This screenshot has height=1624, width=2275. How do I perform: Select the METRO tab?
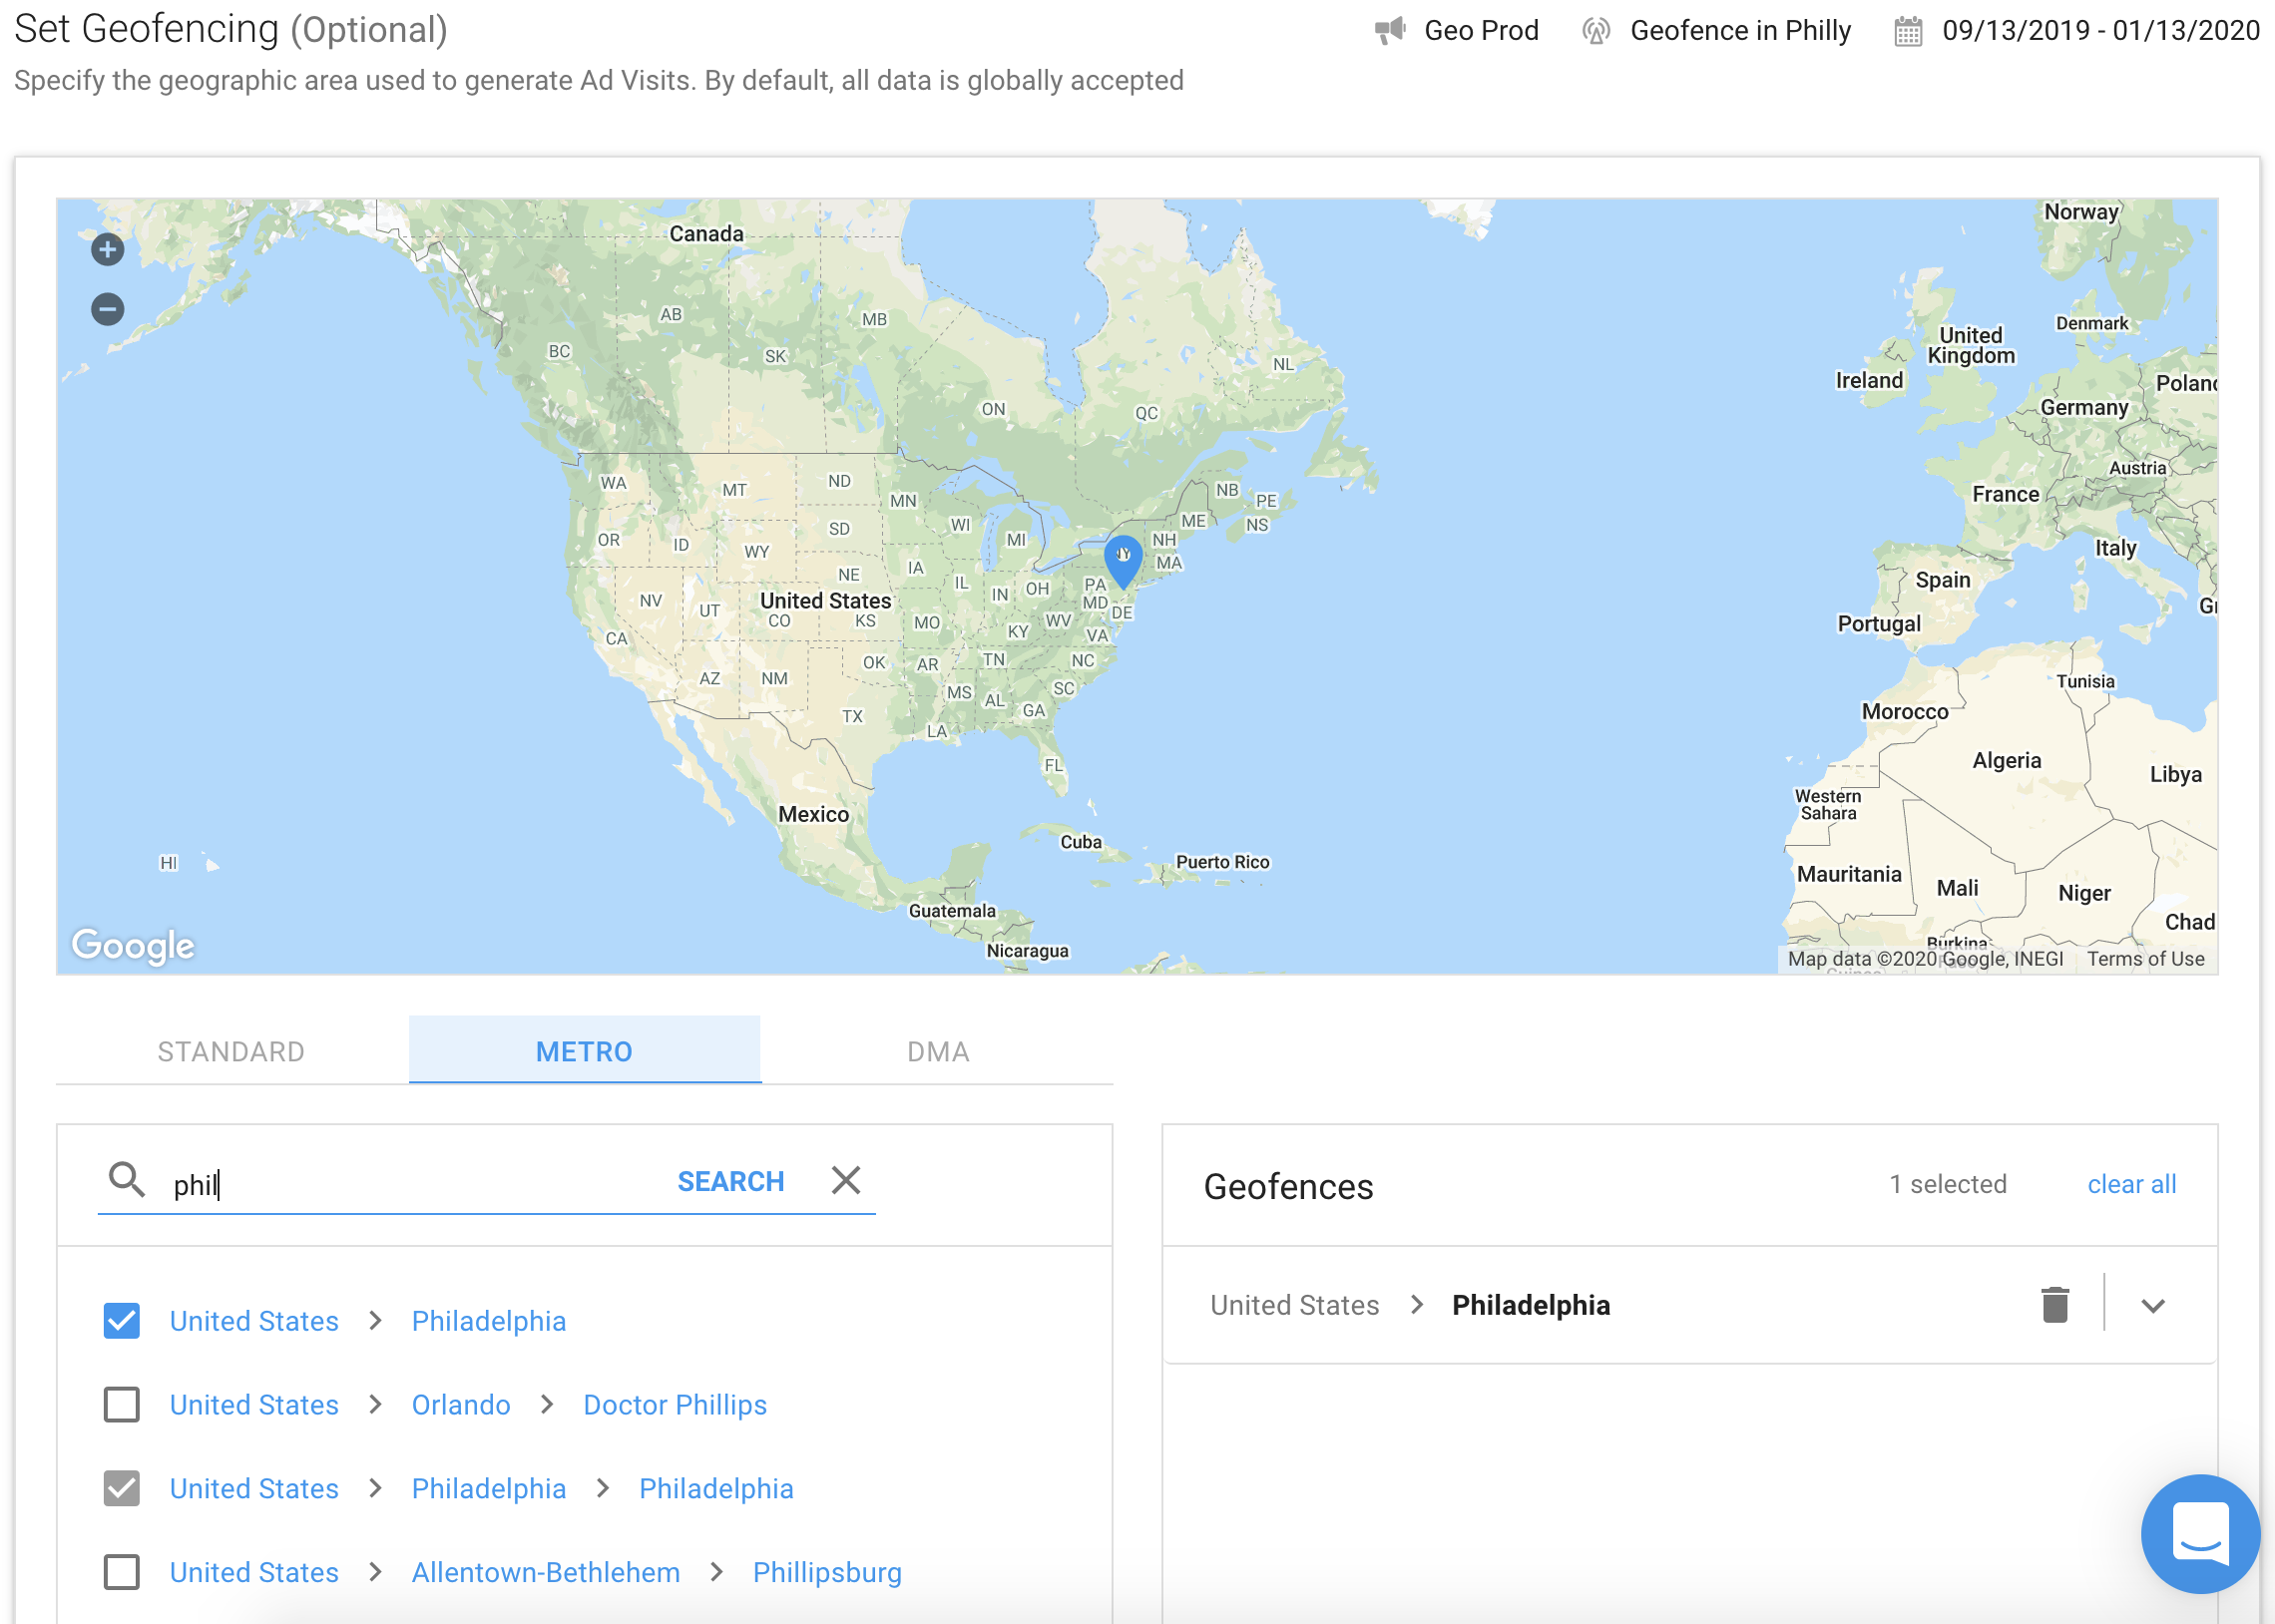click(584, 1052)
